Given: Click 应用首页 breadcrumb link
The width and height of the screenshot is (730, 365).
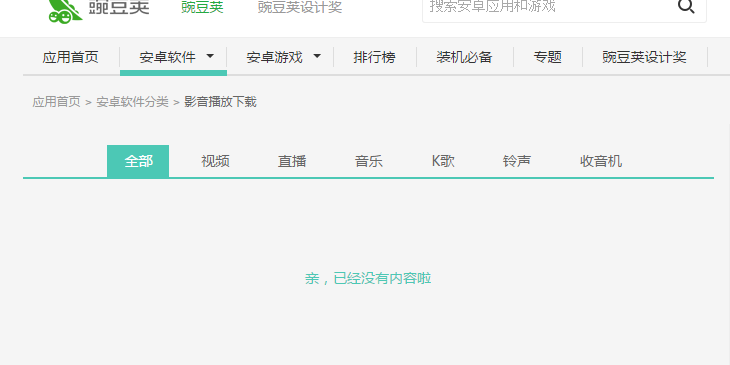Looking at the screenshot, I should tap(56, 102).
